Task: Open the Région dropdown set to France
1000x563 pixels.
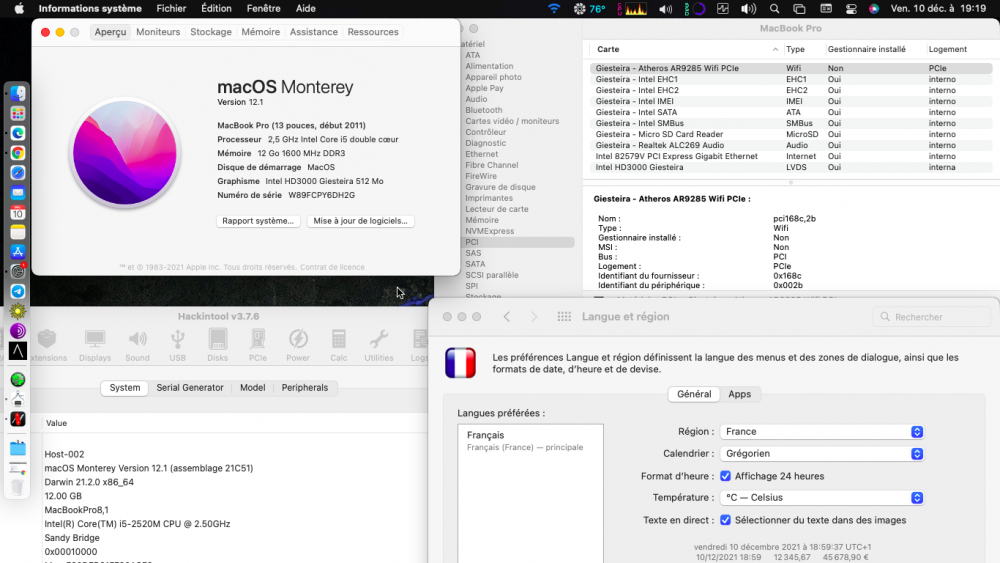Action: (x=821, y=432)
